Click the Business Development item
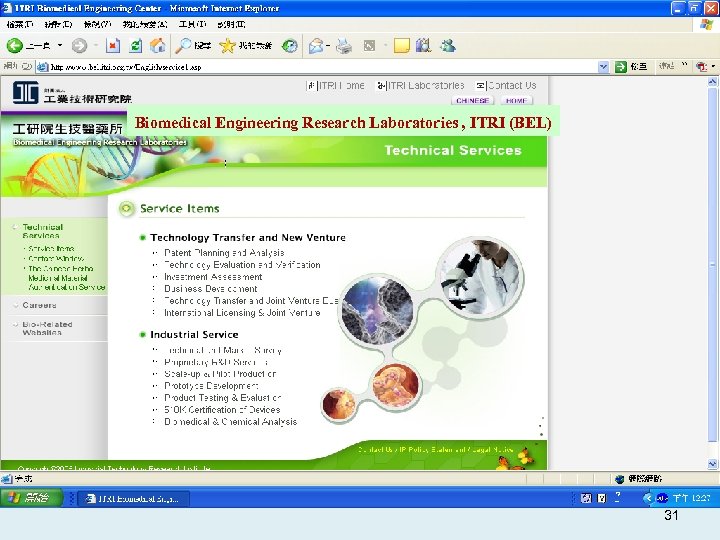Image resolution: width=720 pixels, height=540 pixels. (211, 289)
